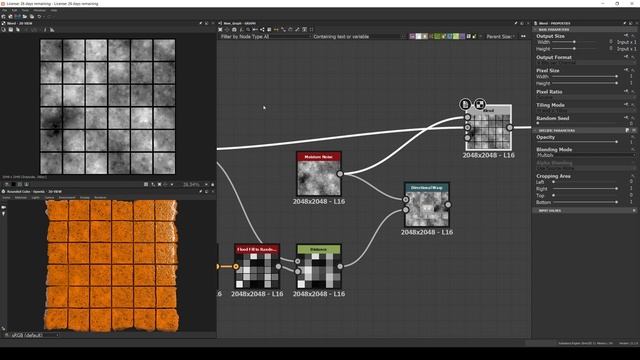The width and height of the screenshot is (640, 360).
Task: Click the camera snapshot icon in graph toolbar
Action: [234, 29]
